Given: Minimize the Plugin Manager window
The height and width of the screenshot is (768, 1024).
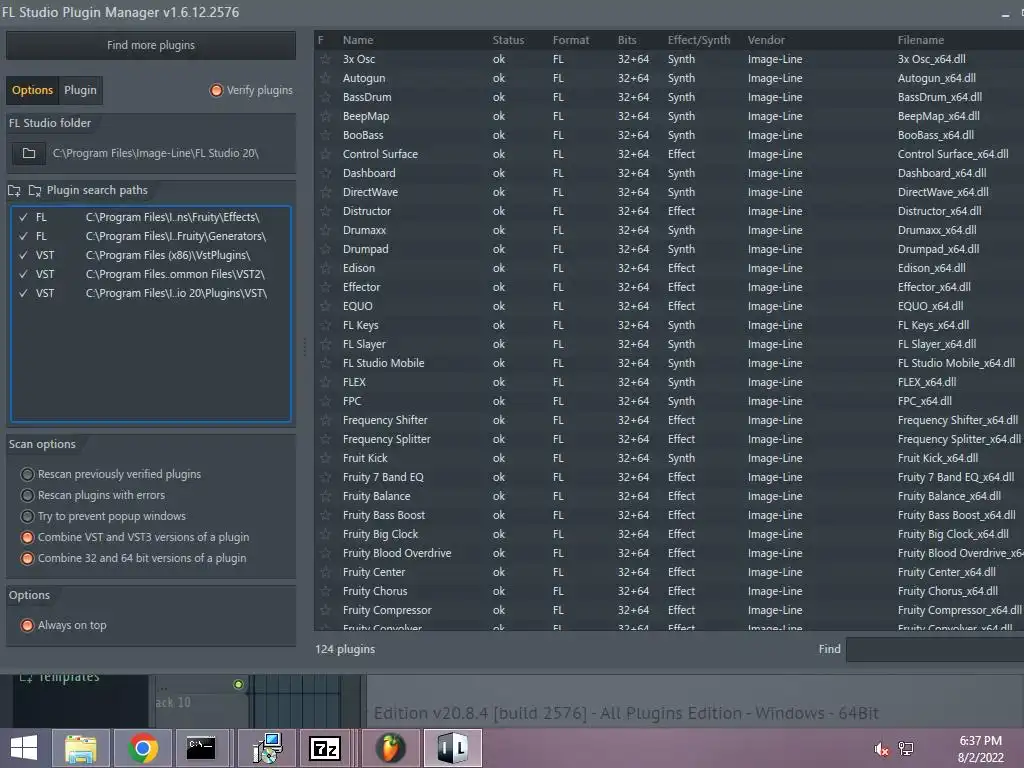Looking at the screenshot, I should click(x=1005, y=13).
